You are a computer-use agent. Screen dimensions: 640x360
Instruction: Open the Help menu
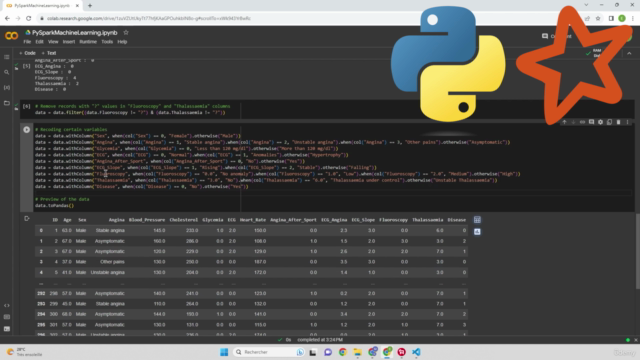(122, 42)
